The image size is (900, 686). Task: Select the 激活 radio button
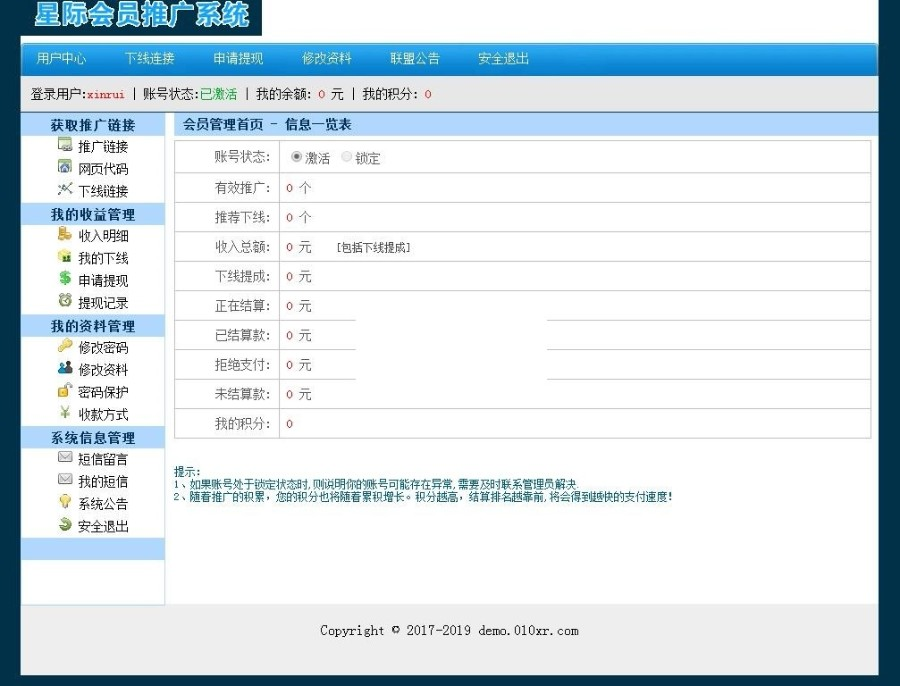coord(297,157)
